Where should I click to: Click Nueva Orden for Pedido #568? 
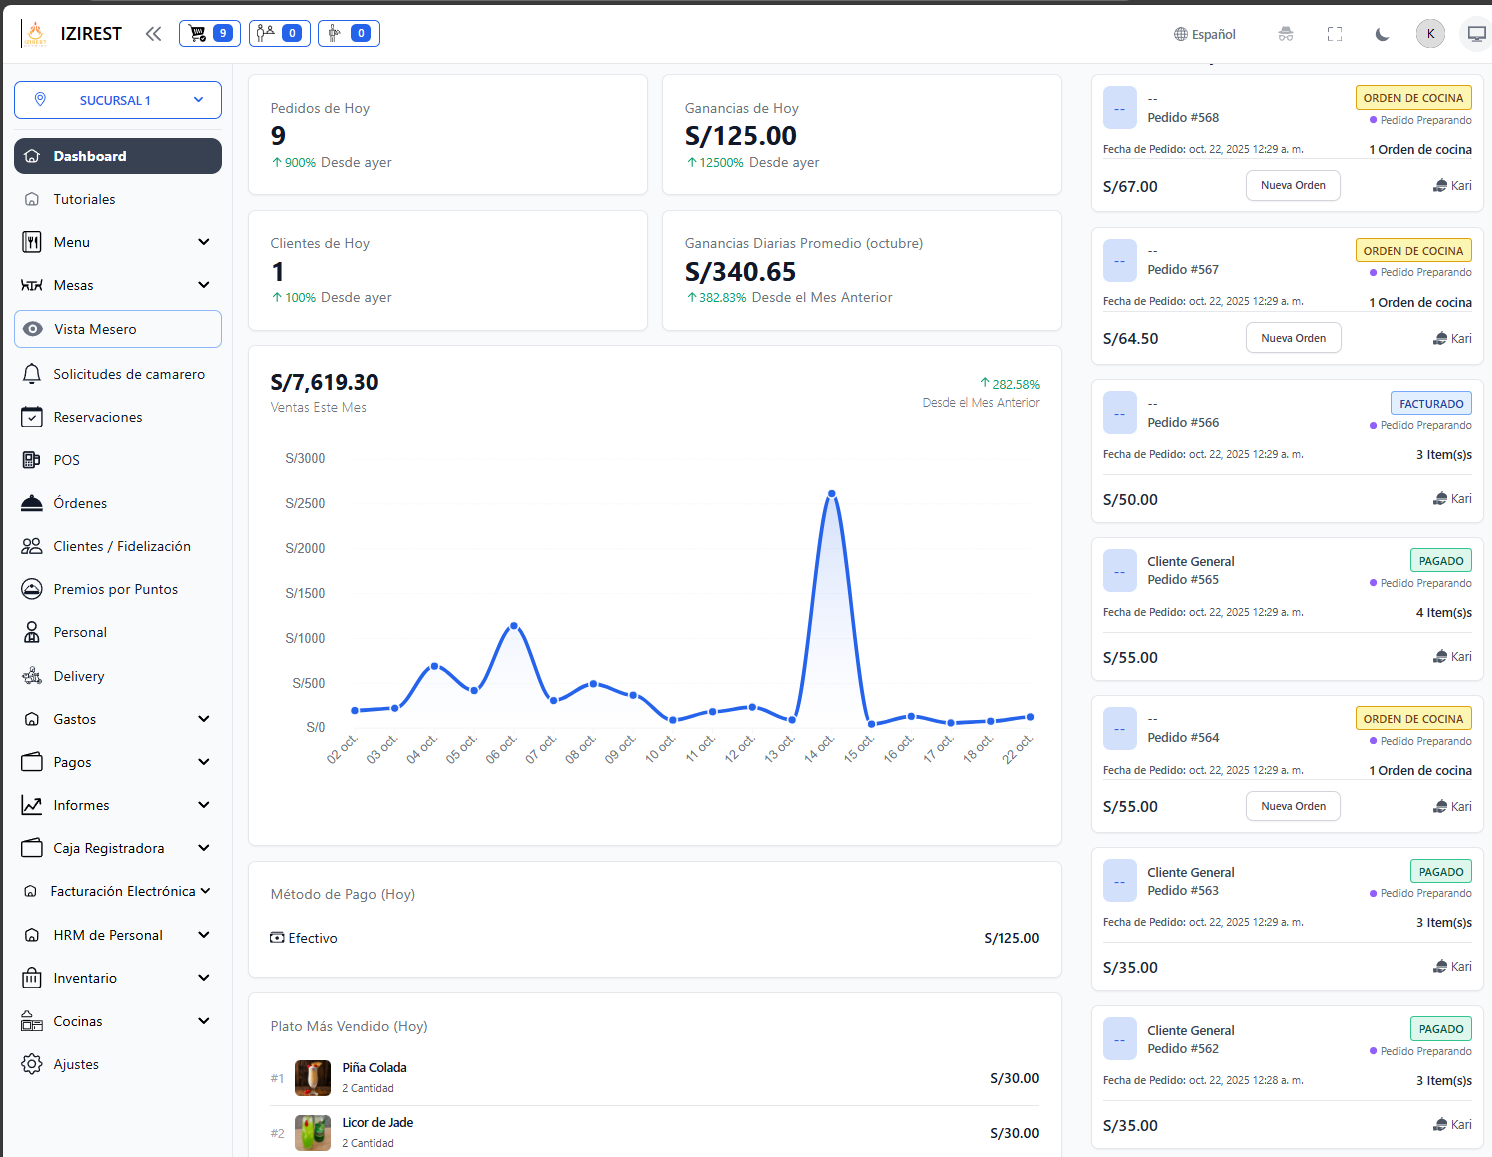coord(1292,185)
